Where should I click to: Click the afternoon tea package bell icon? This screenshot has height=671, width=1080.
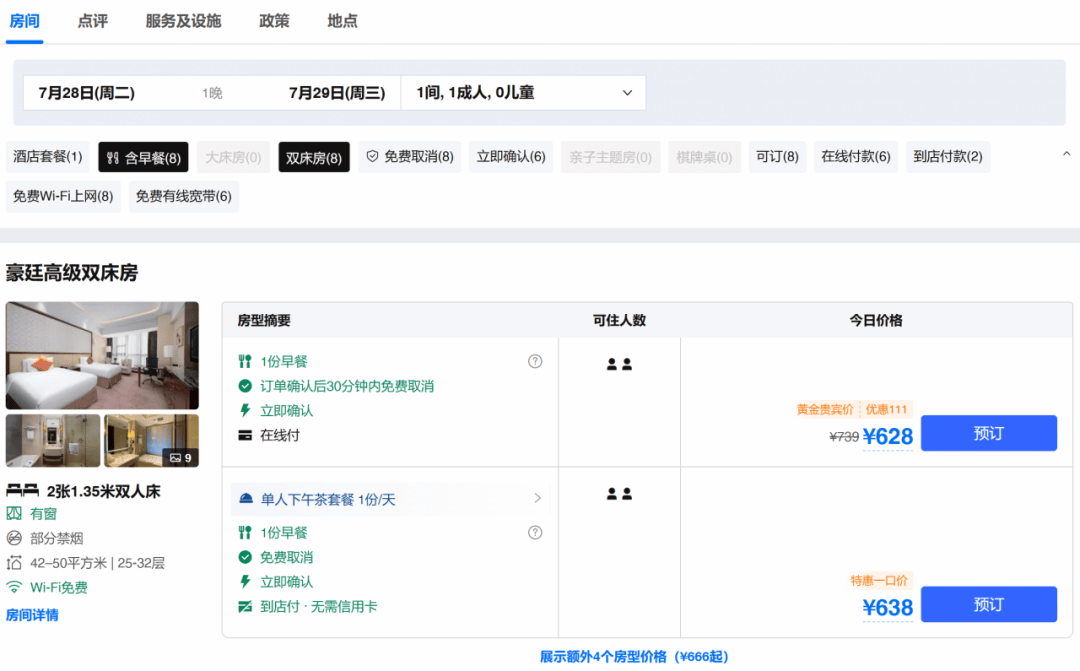click(245, 499)
